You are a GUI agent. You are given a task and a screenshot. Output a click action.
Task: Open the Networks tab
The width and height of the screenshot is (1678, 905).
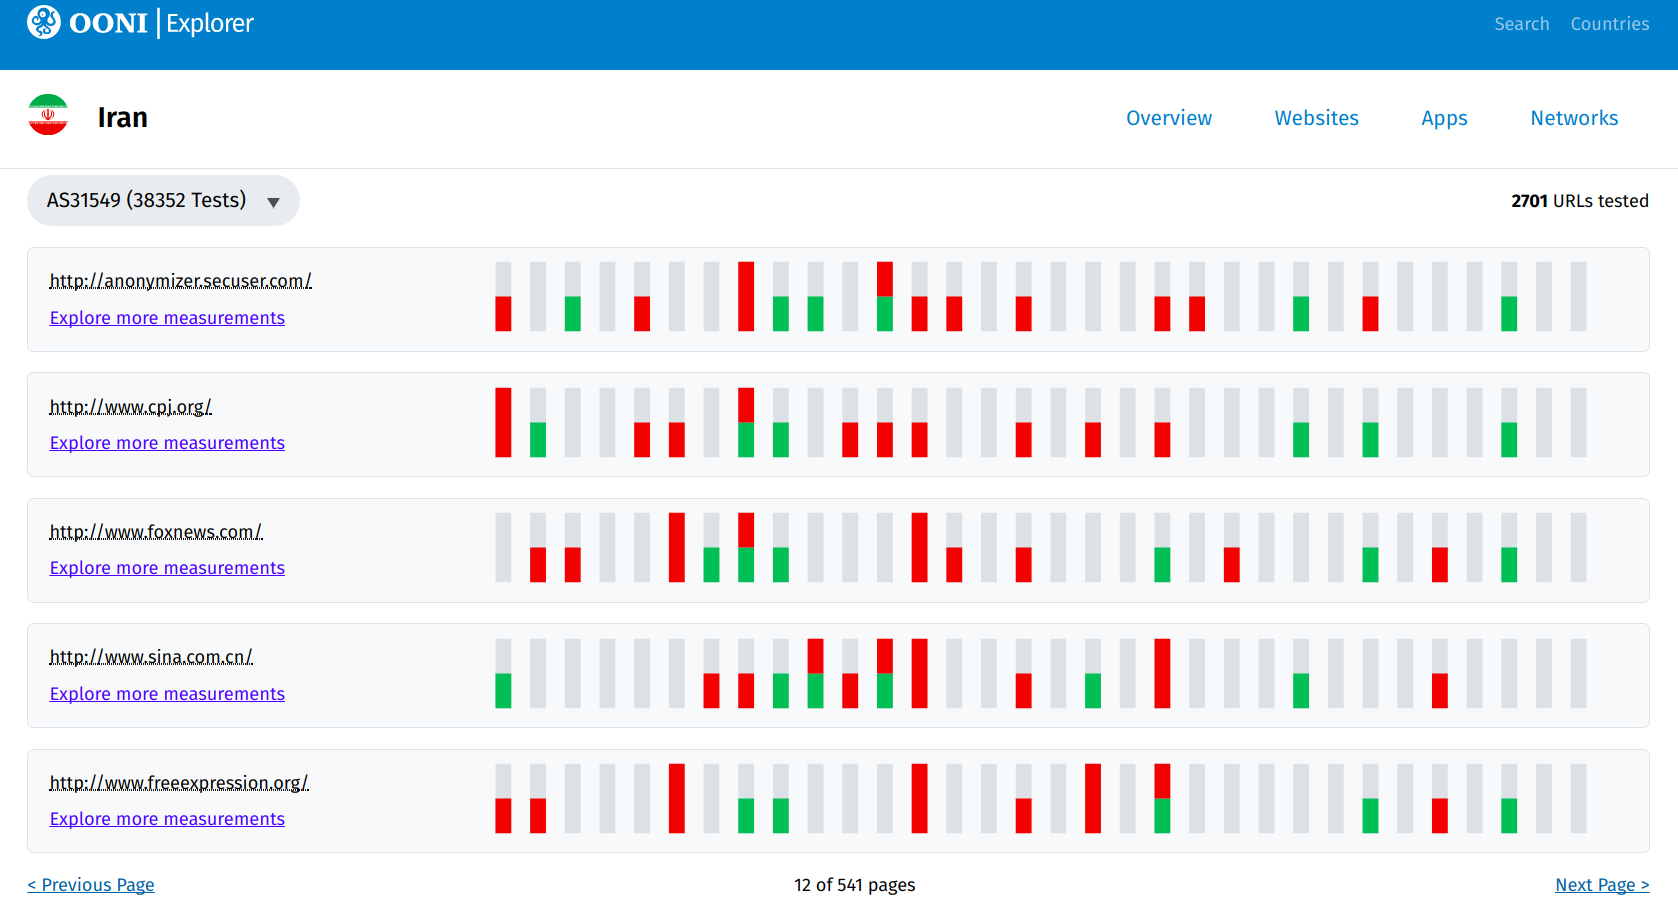[1574, 118]
